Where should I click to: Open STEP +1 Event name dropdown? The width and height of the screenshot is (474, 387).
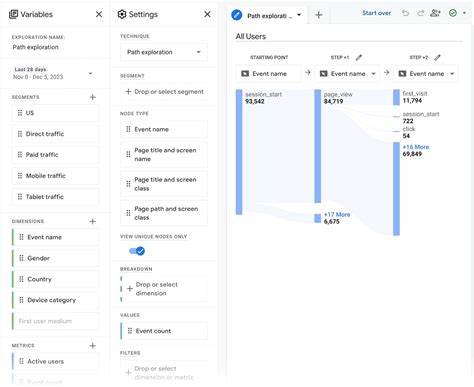pyautogui.click(x=347, y=74)
